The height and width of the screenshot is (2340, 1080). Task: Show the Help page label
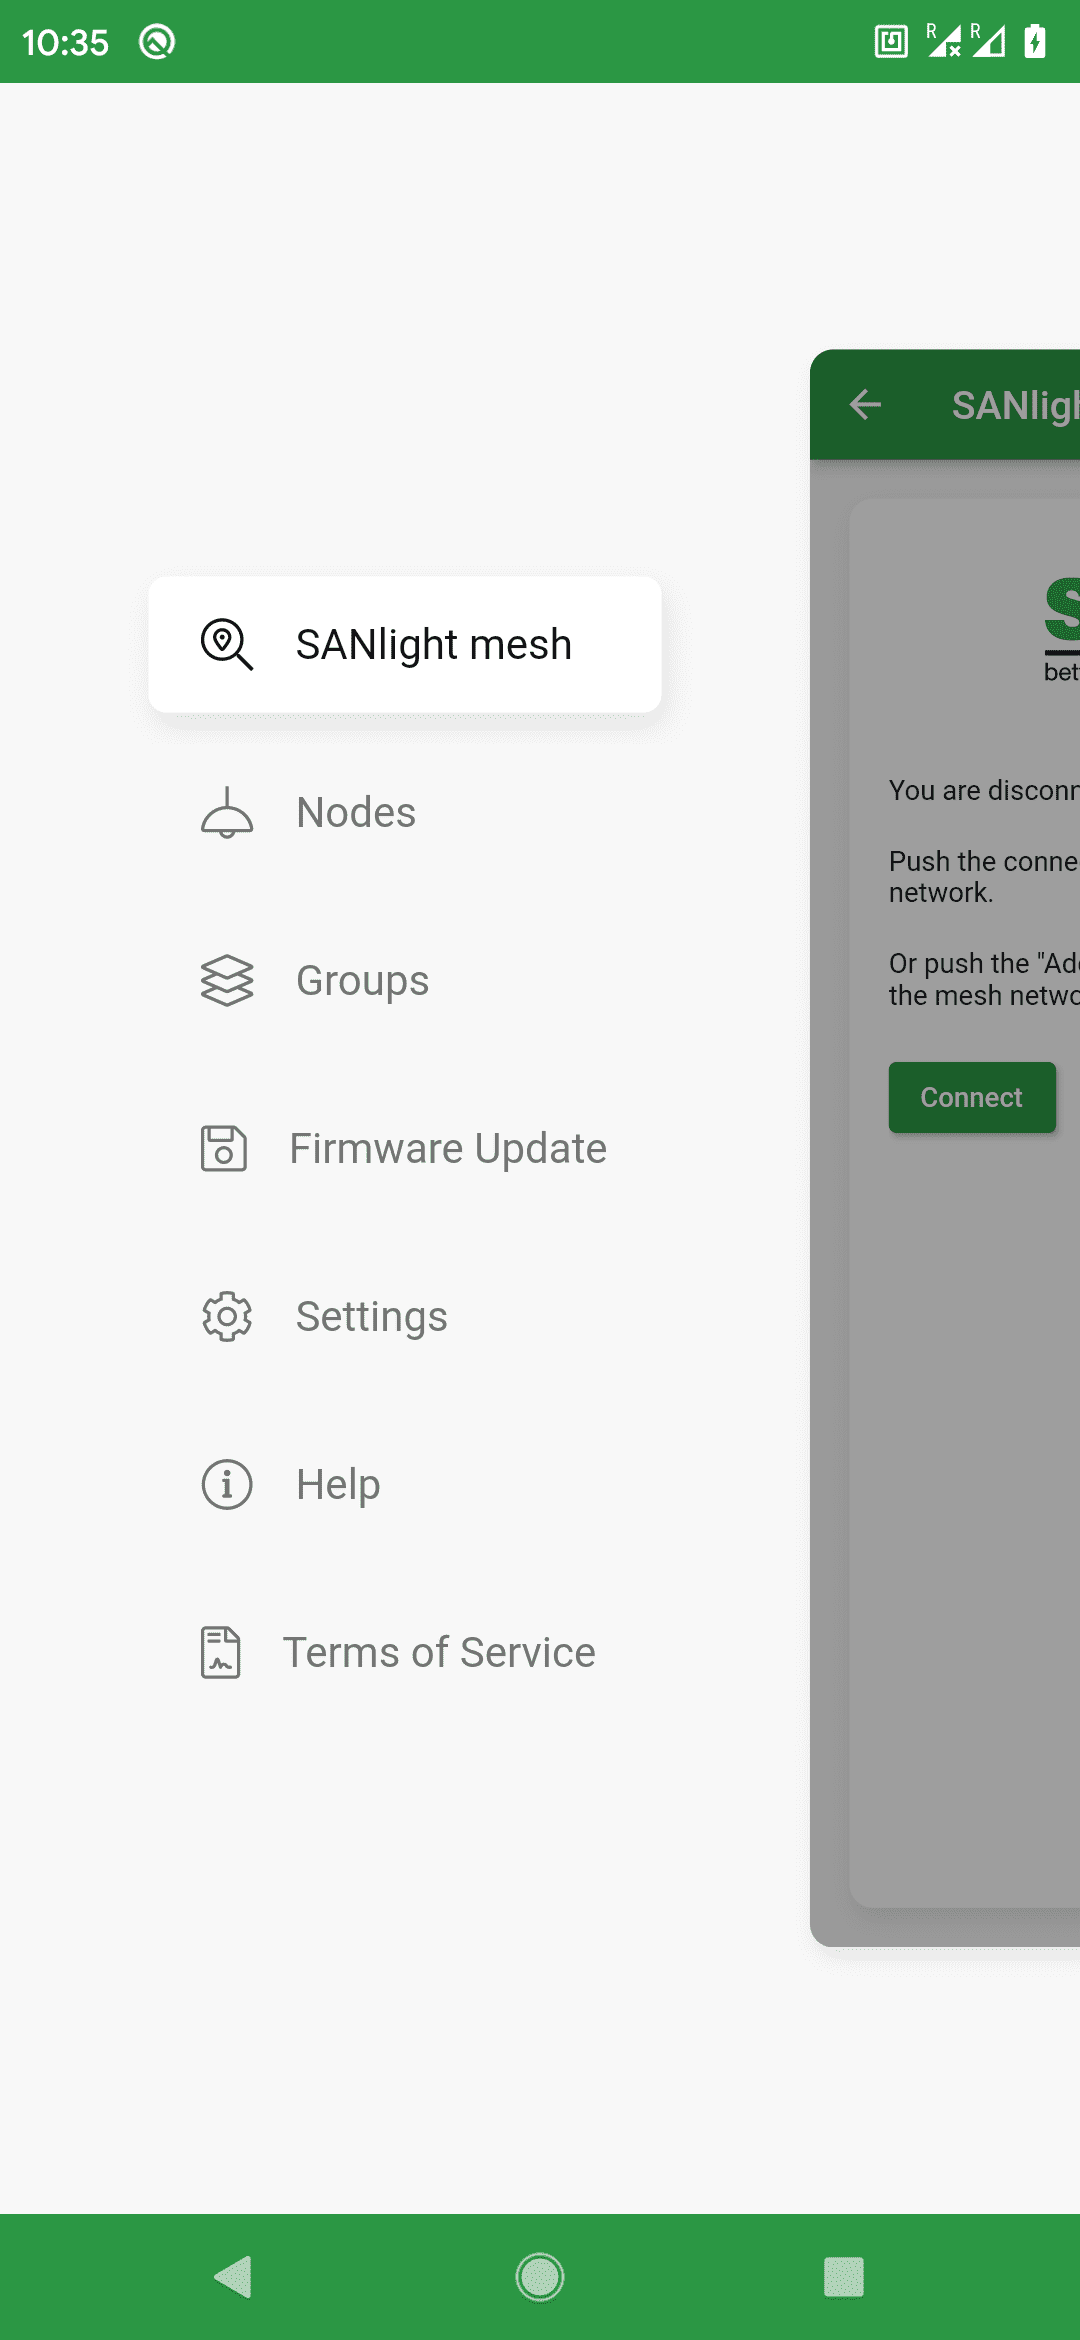pos(338,1484)
